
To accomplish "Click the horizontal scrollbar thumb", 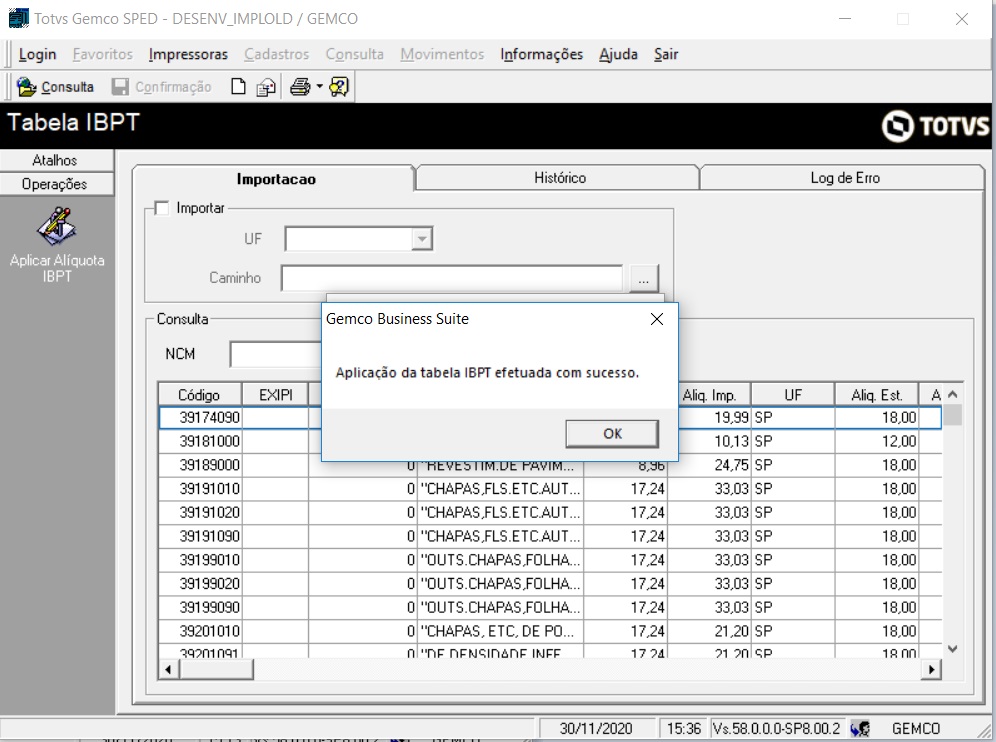I will [217, 669].
